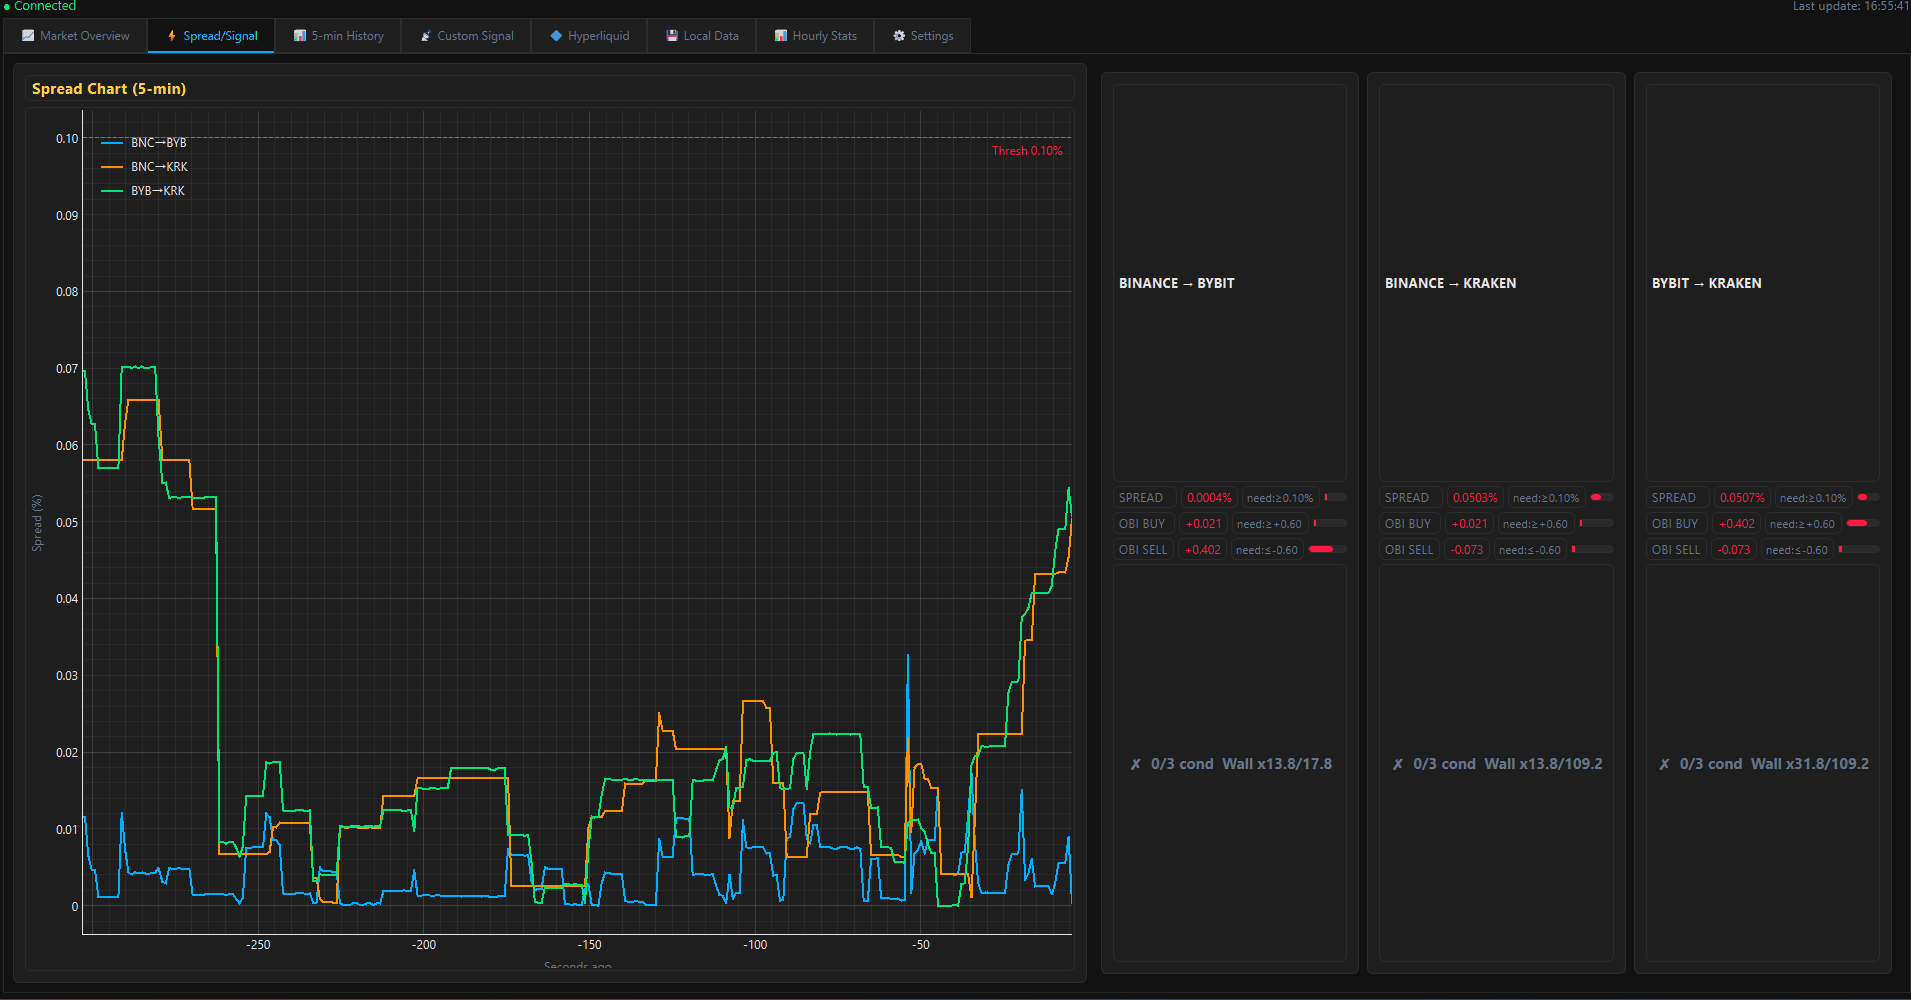Screen dimensions: 1911x1000
Task: Open the Local Data tab
Action: click(x=702, y=36)
